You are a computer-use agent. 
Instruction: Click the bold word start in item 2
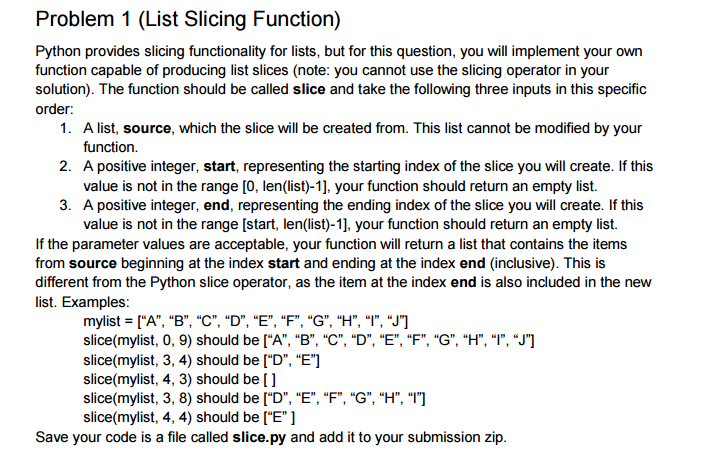point(219,166)
